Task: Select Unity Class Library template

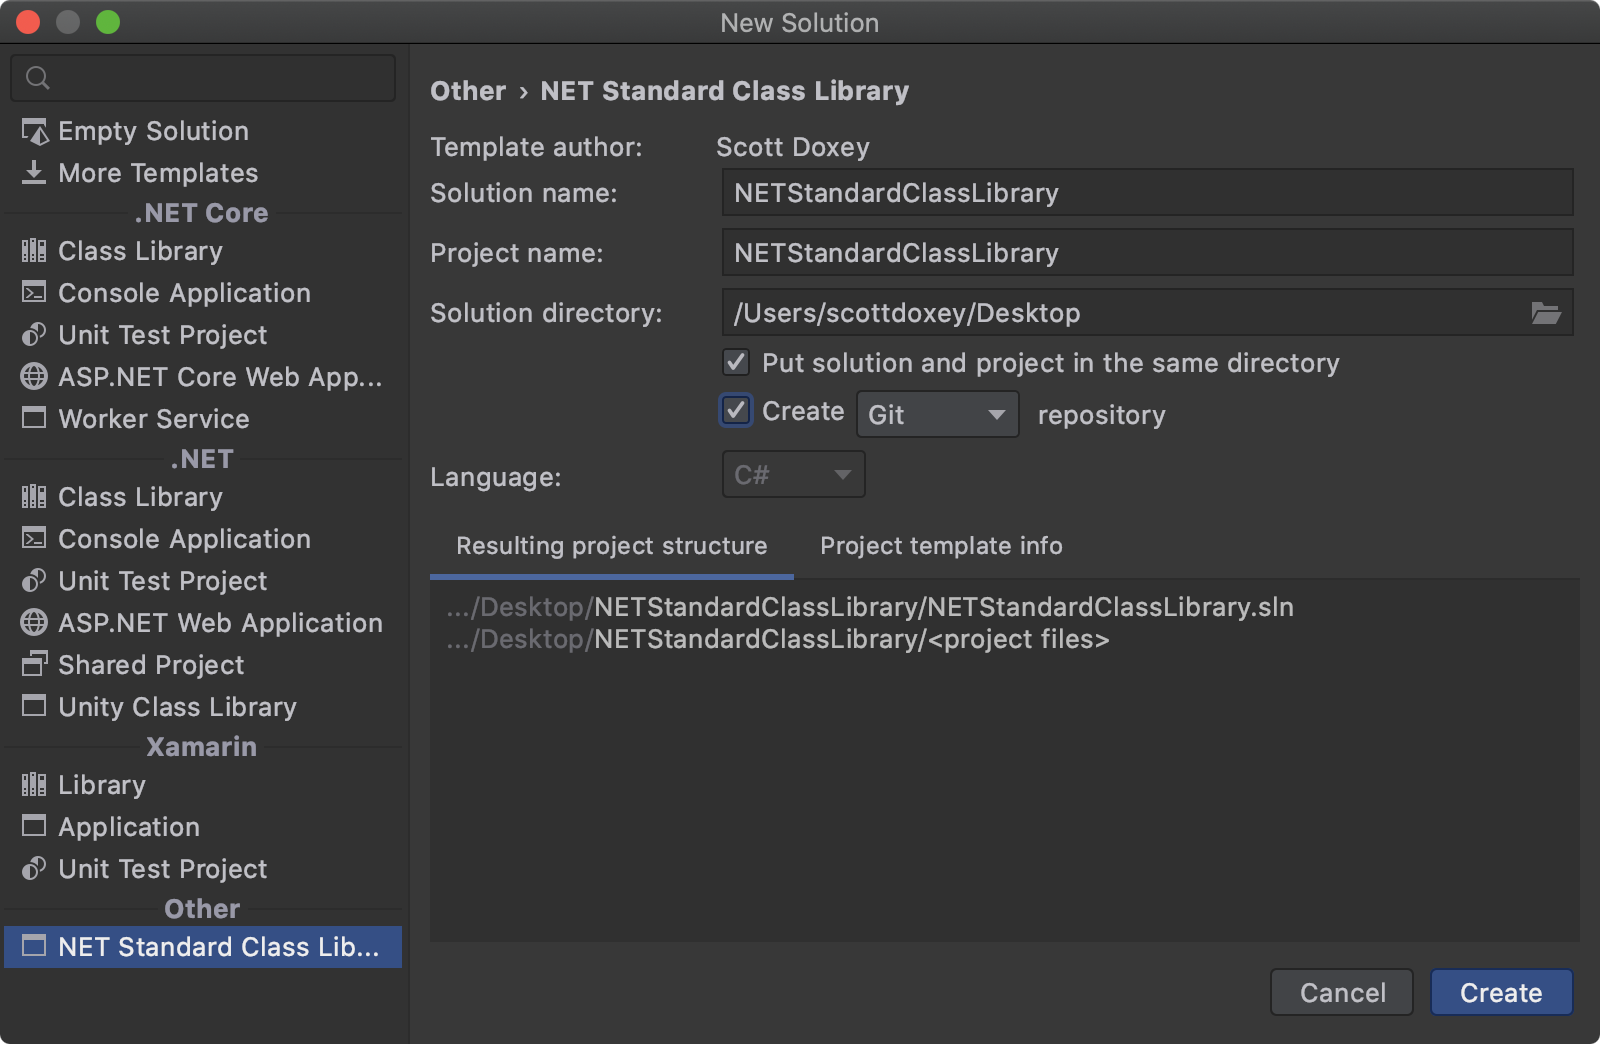Action: 203,707
